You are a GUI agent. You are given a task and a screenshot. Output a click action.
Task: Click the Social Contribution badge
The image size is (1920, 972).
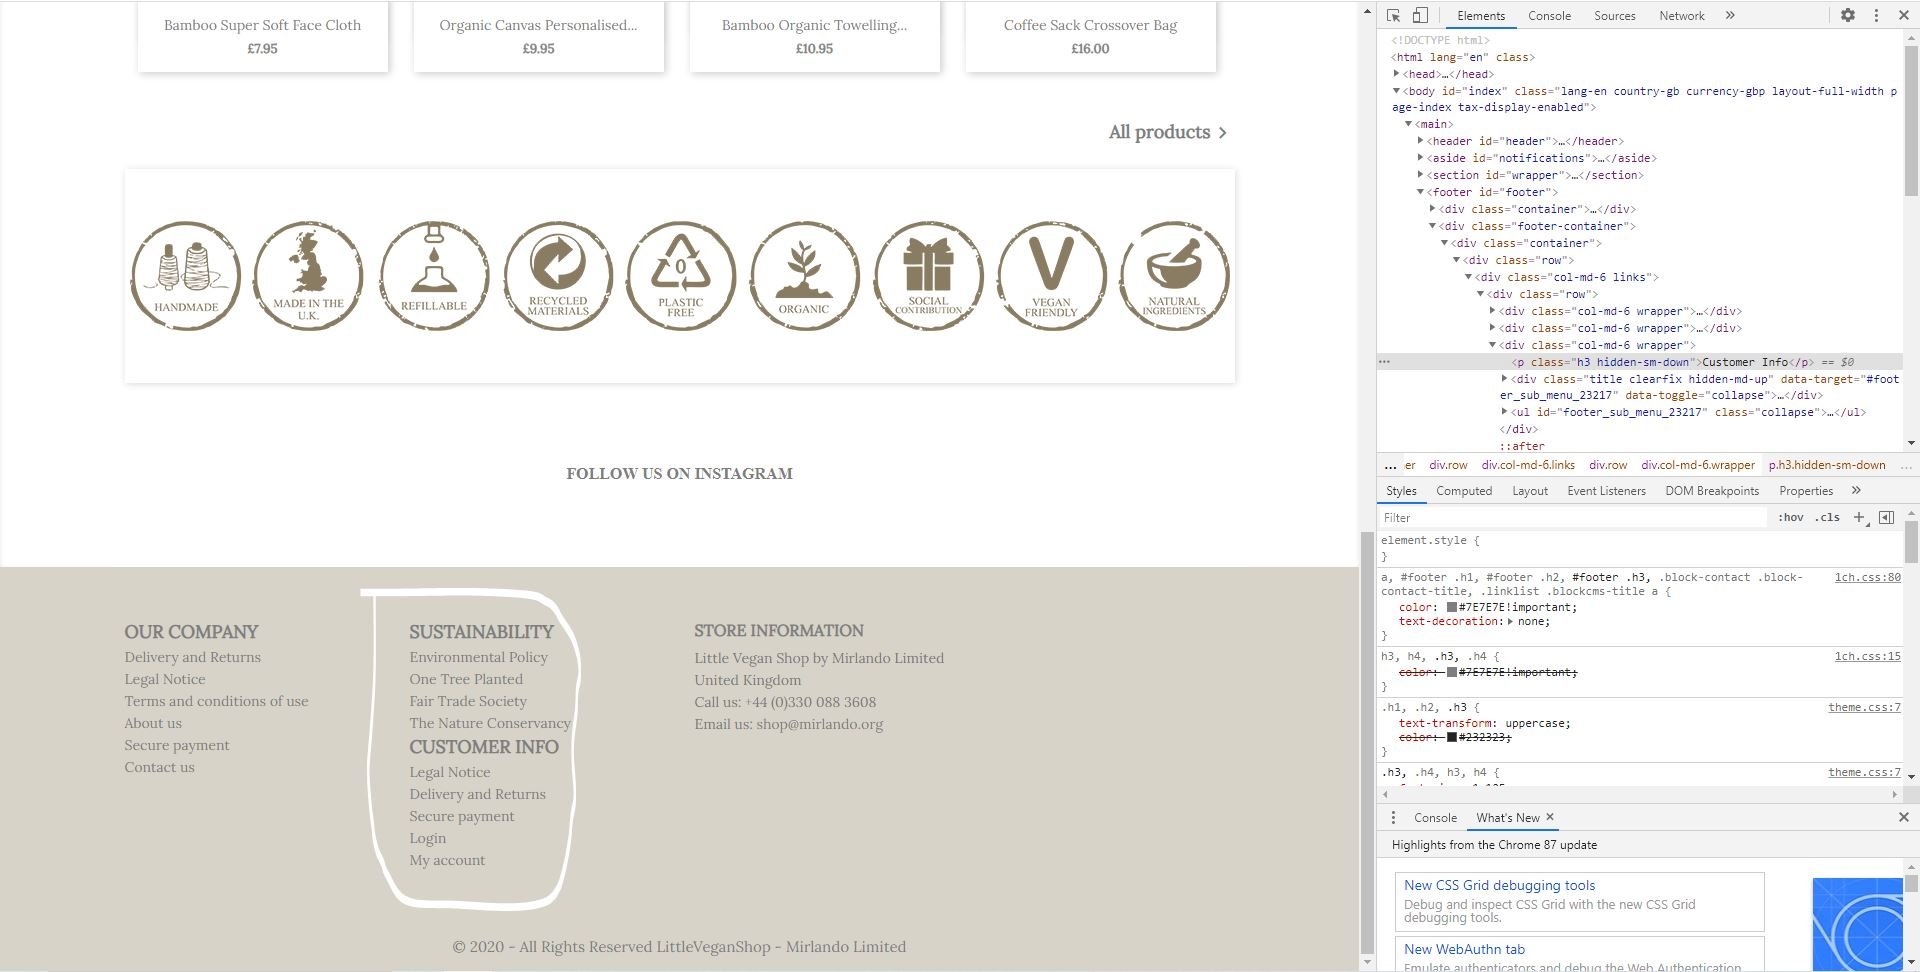pos(928,276)
